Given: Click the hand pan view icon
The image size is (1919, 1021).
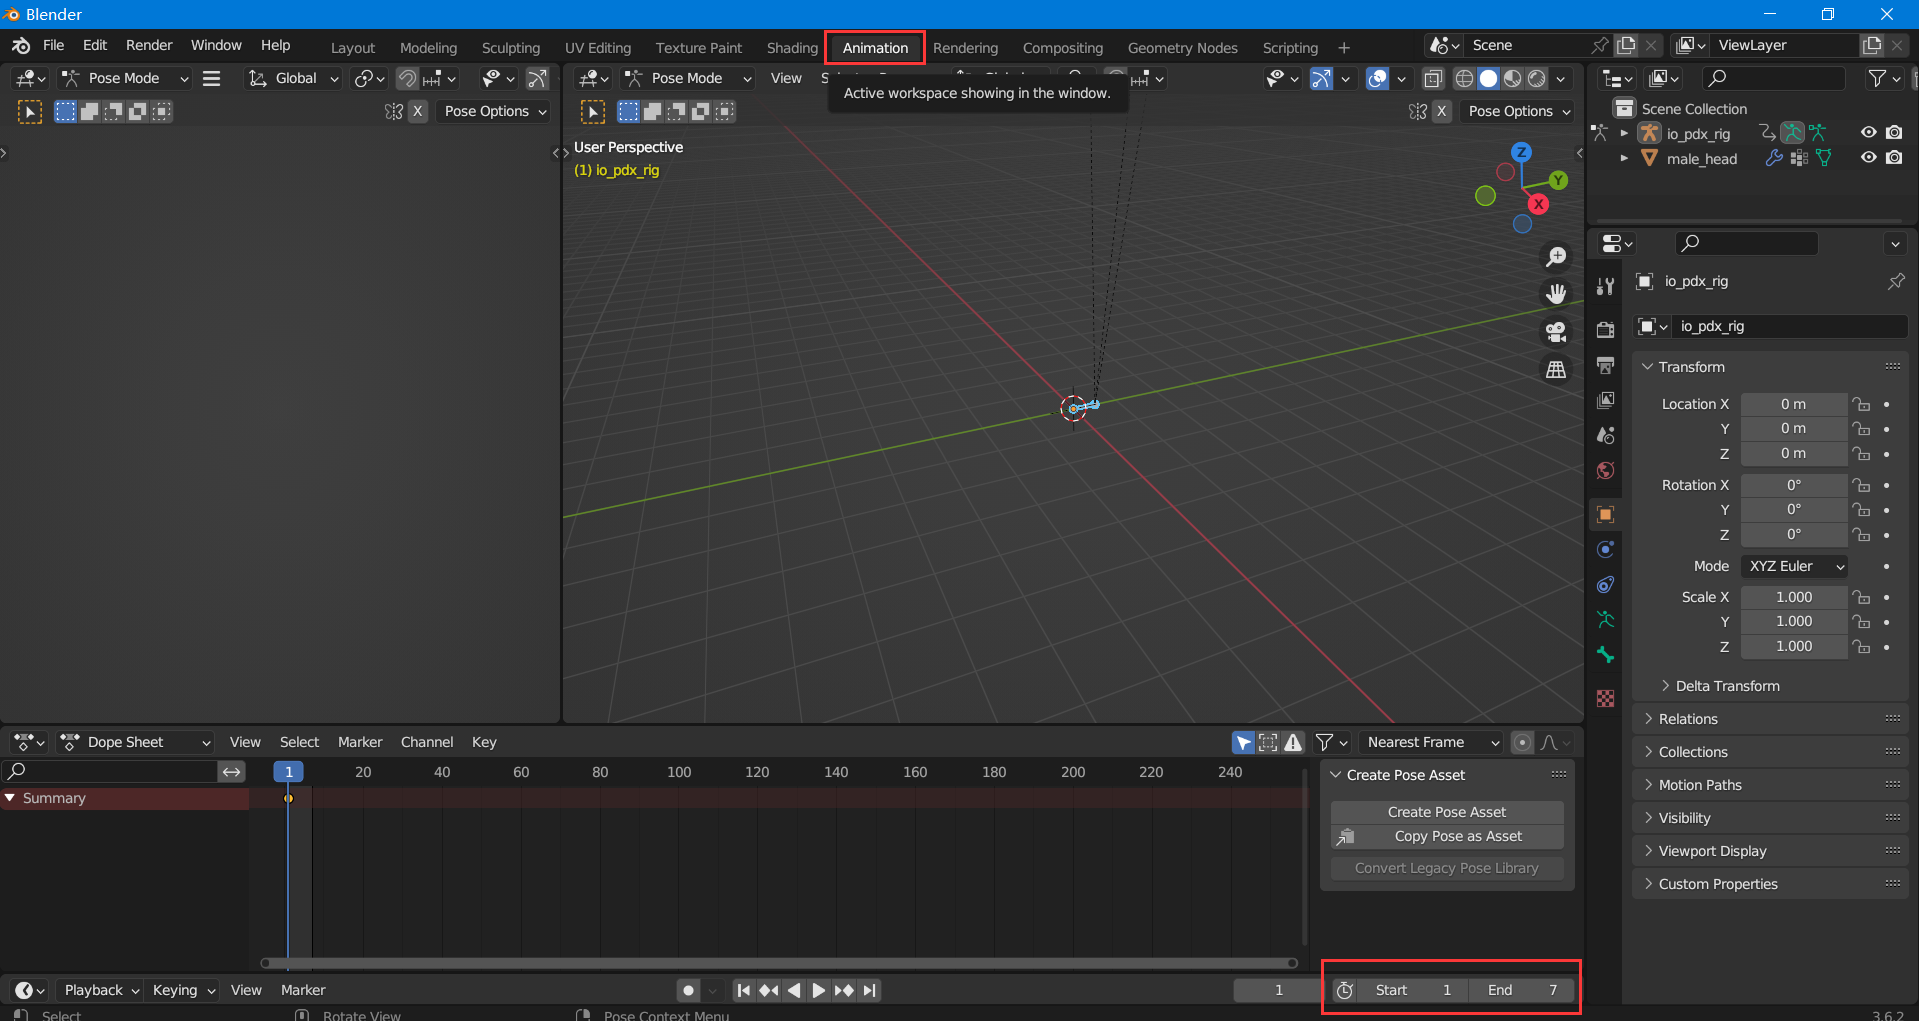Looking at the screenshot, I should (x=1556, y=294).
